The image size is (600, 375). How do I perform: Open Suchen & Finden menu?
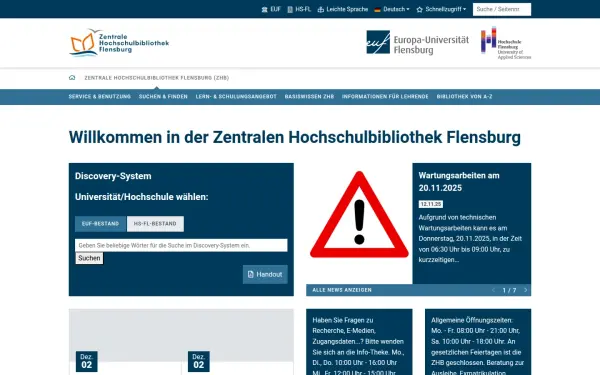point(163,97)
